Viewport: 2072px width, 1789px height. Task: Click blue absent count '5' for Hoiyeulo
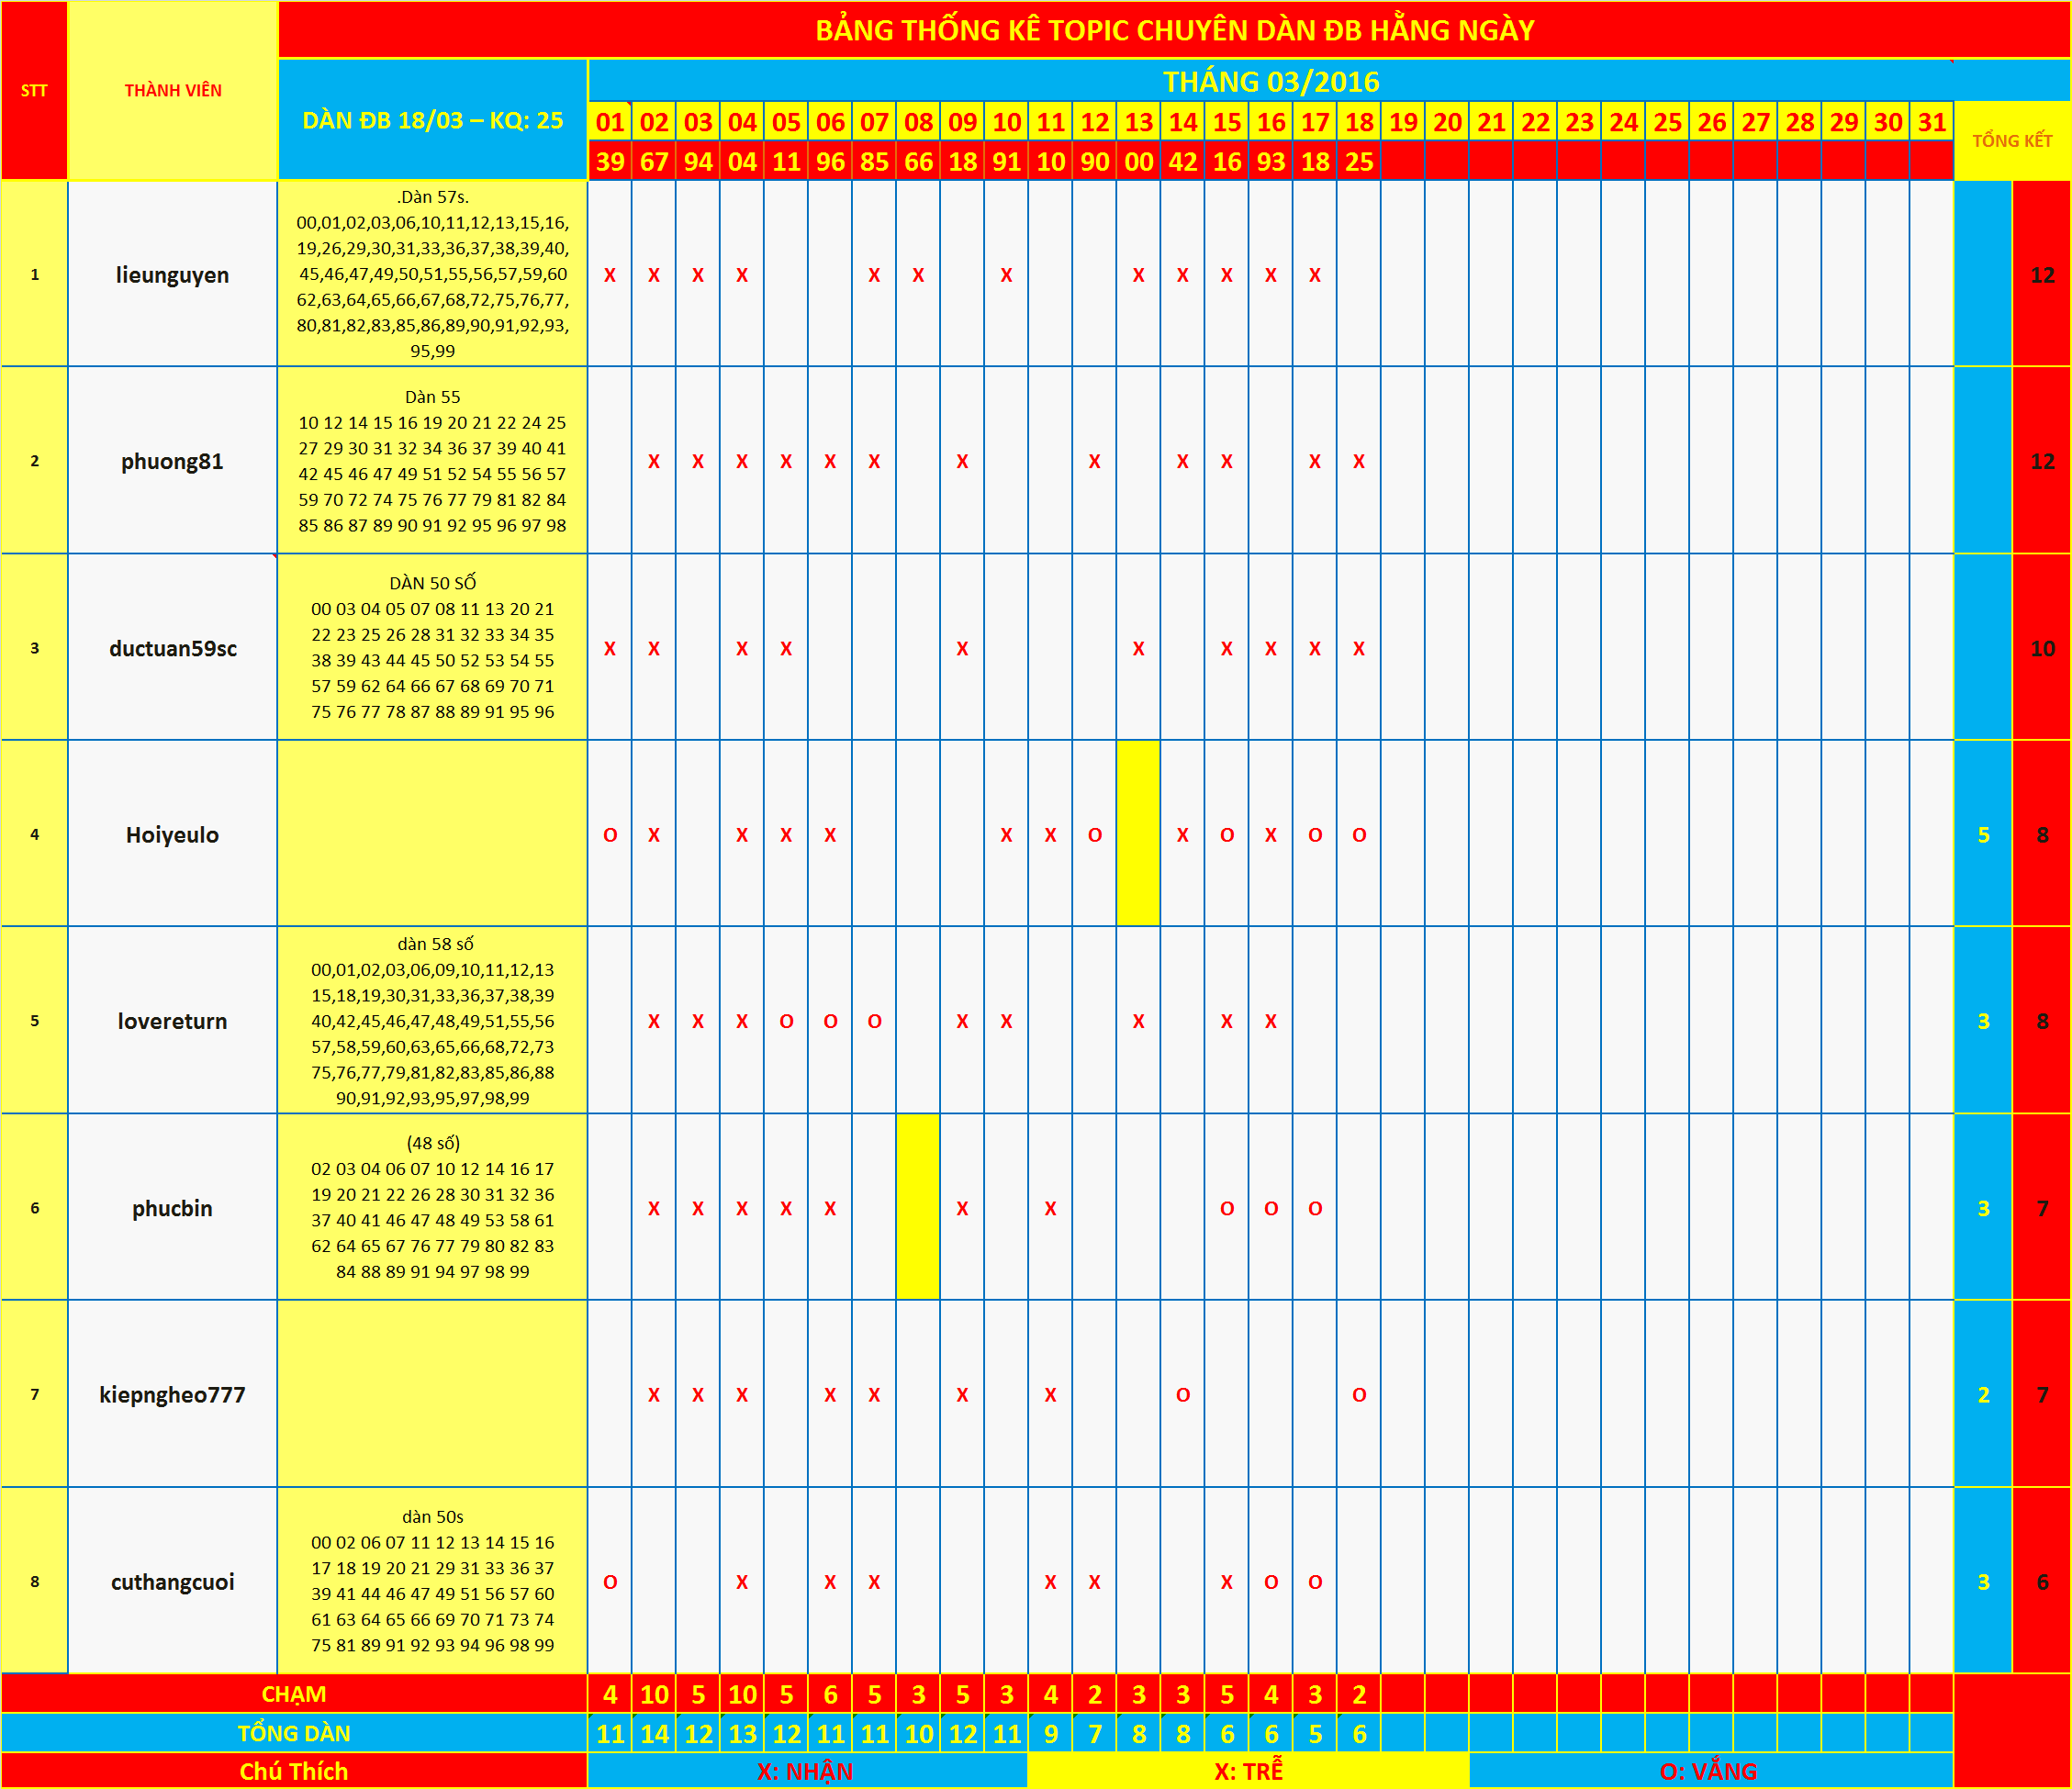[1983, 835]
